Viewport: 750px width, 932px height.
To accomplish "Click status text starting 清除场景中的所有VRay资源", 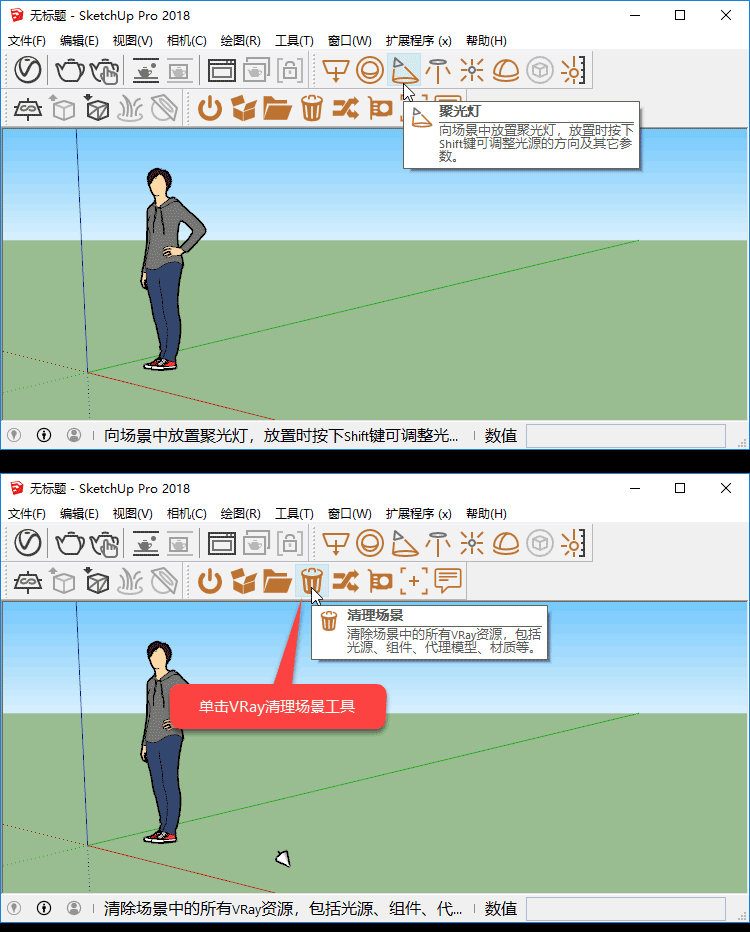I will point(283,908).
